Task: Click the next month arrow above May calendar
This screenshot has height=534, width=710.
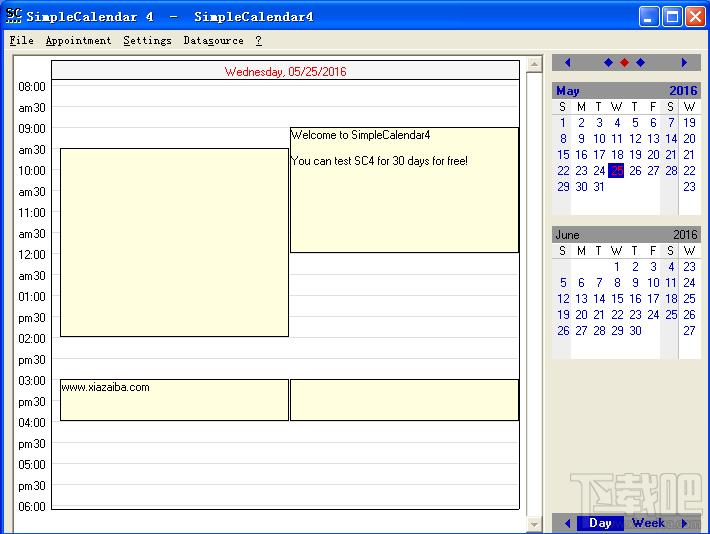Action: click(684, 63)
